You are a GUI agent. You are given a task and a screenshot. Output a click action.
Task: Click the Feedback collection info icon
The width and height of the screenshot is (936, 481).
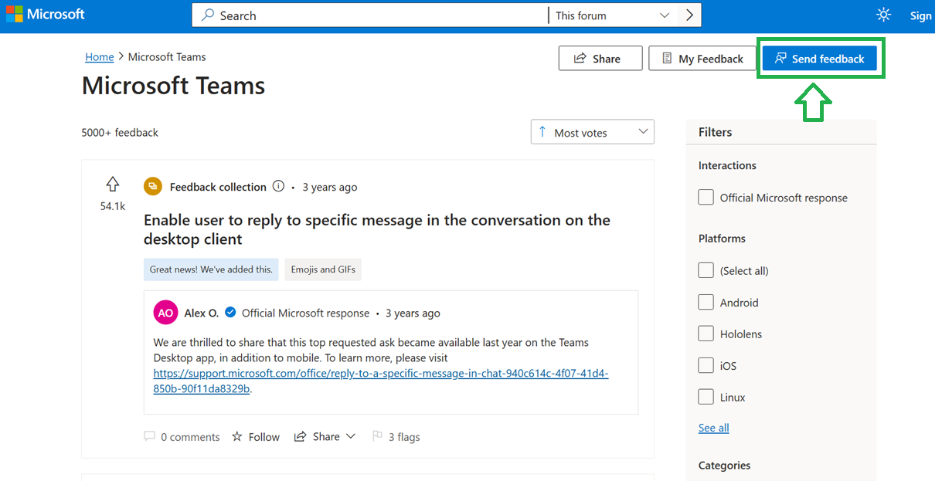(278, 187)
